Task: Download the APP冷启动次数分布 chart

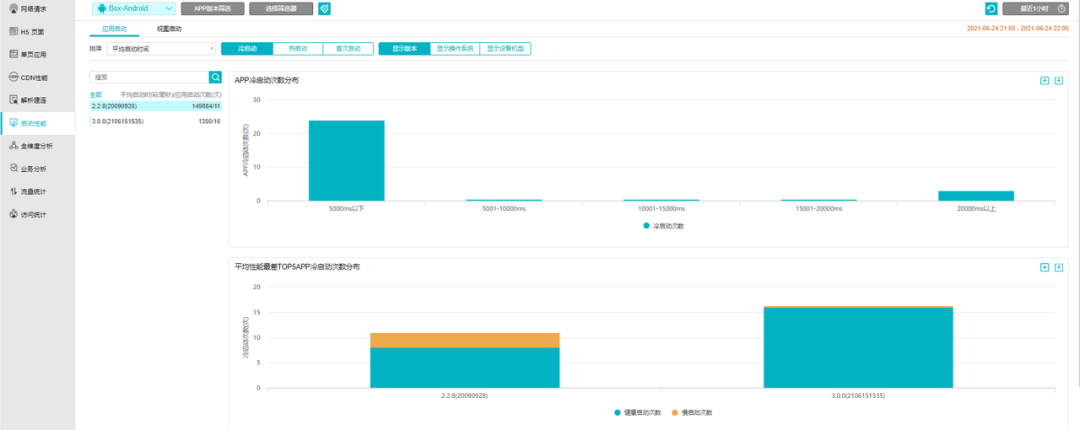Action: 1059,81
